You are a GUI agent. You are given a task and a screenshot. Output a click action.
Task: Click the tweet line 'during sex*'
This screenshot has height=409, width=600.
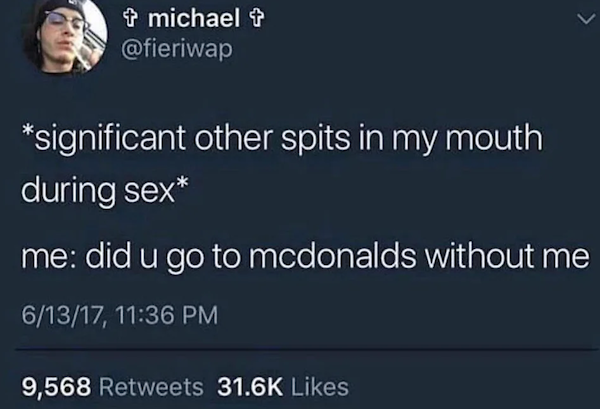click(104, 191)
